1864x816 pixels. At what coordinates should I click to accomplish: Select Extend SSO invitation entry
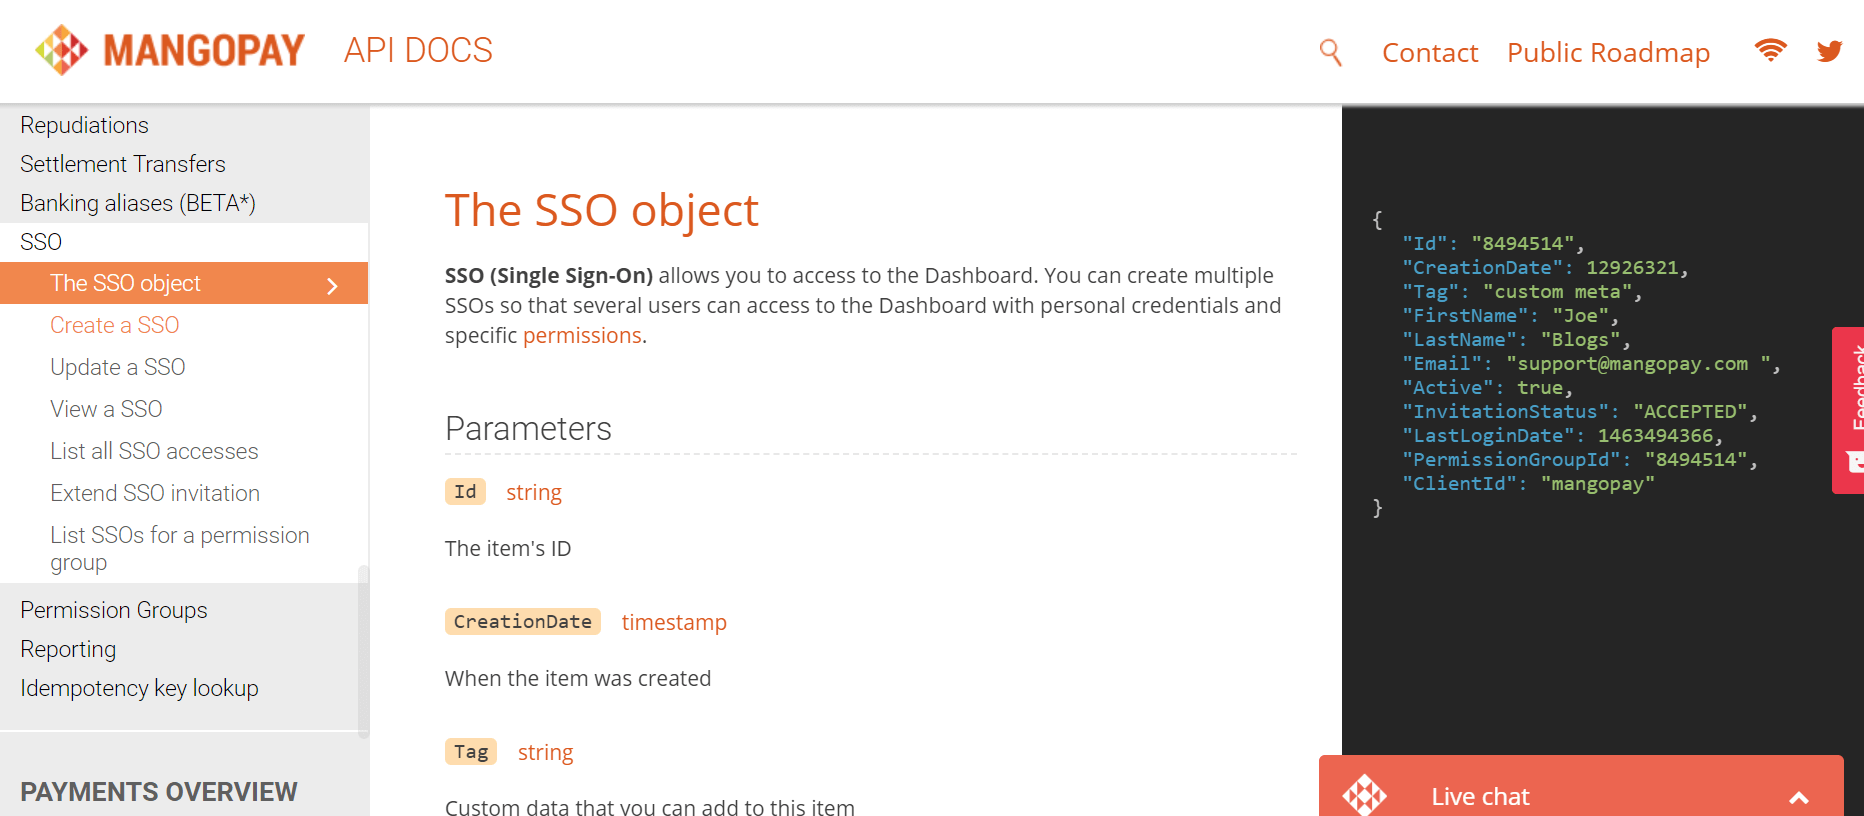[x=155, y=493]
